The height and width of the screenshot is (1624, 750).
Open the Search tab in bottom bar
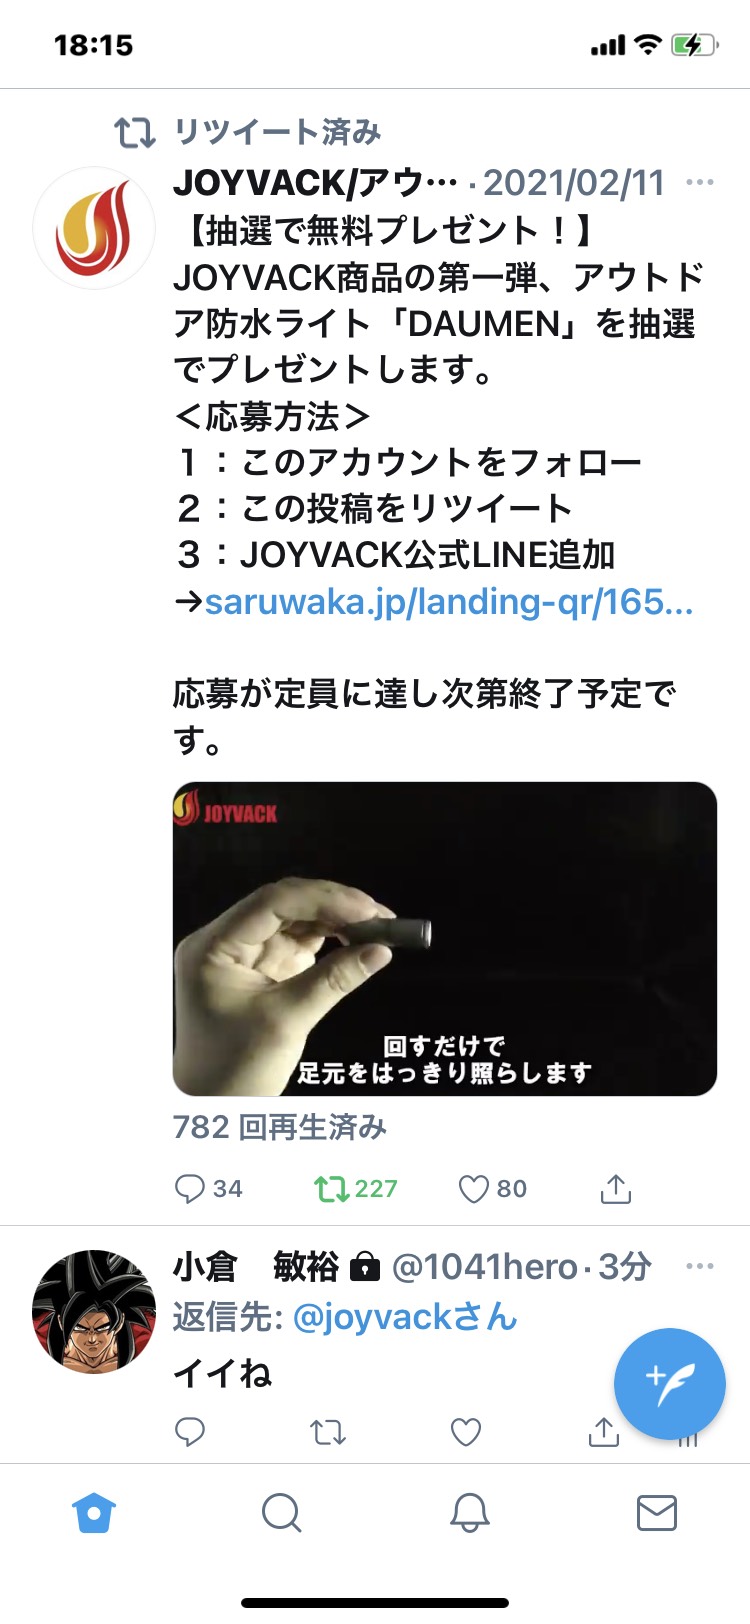point(281,1513)
